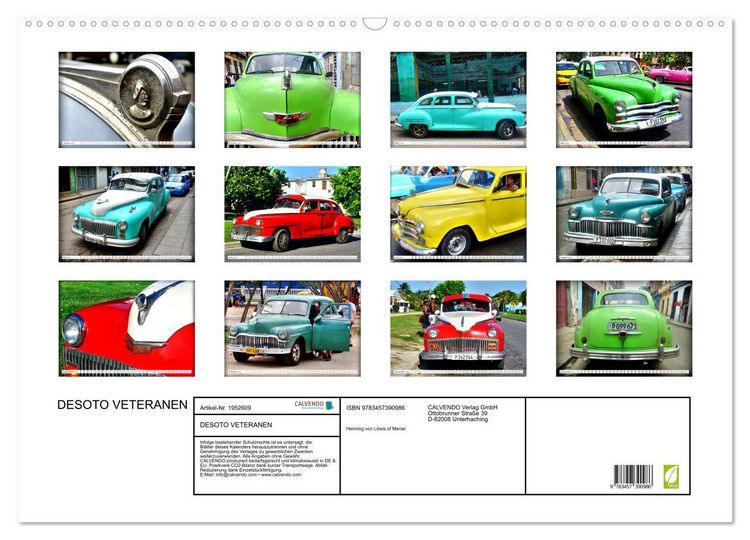Open the yellow car with driver photo
The width and height of the screenshot is (750, 540).
pos(458,214)
